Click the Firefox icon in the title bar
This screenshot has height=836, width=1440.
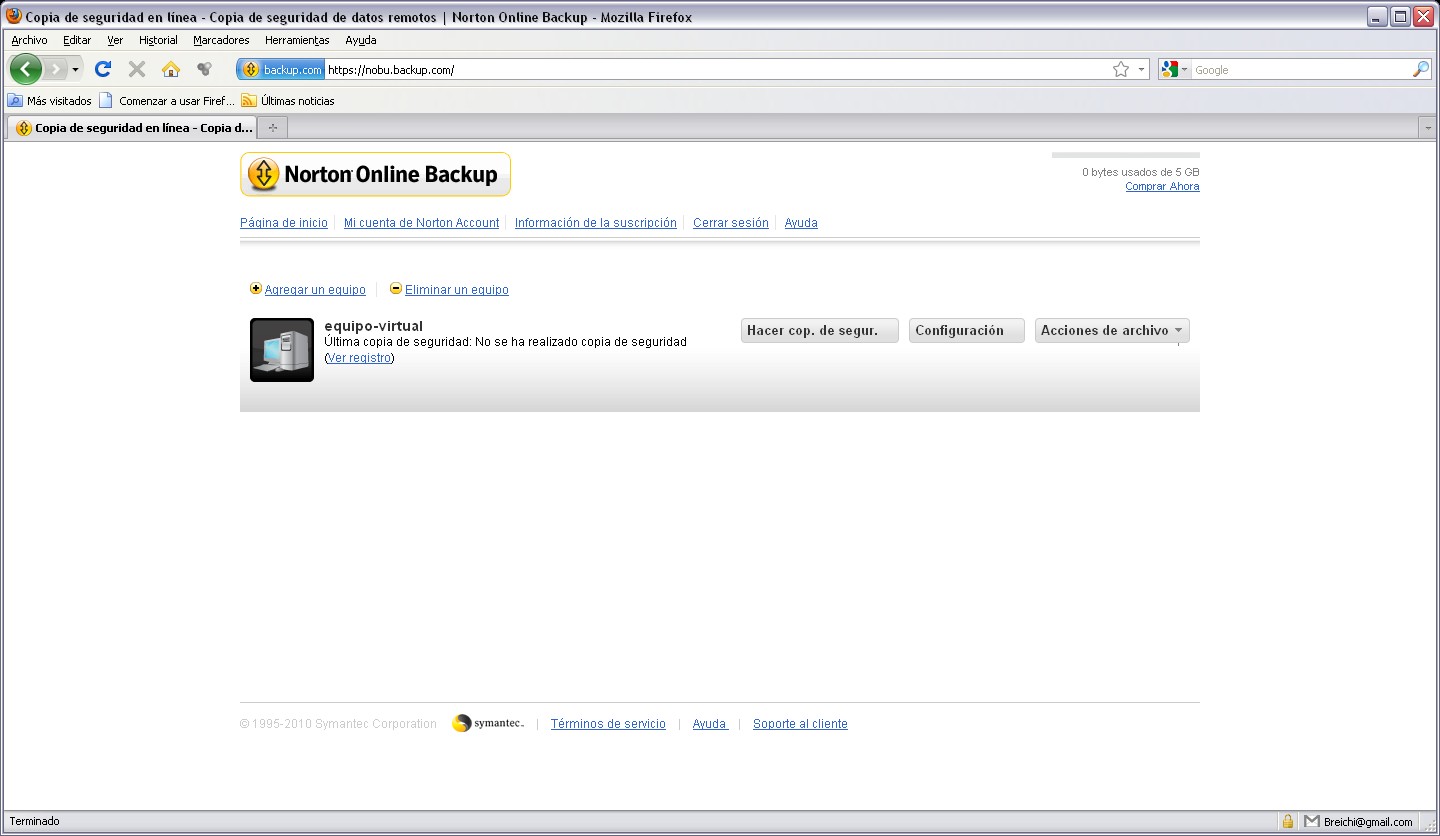[13, 16]
